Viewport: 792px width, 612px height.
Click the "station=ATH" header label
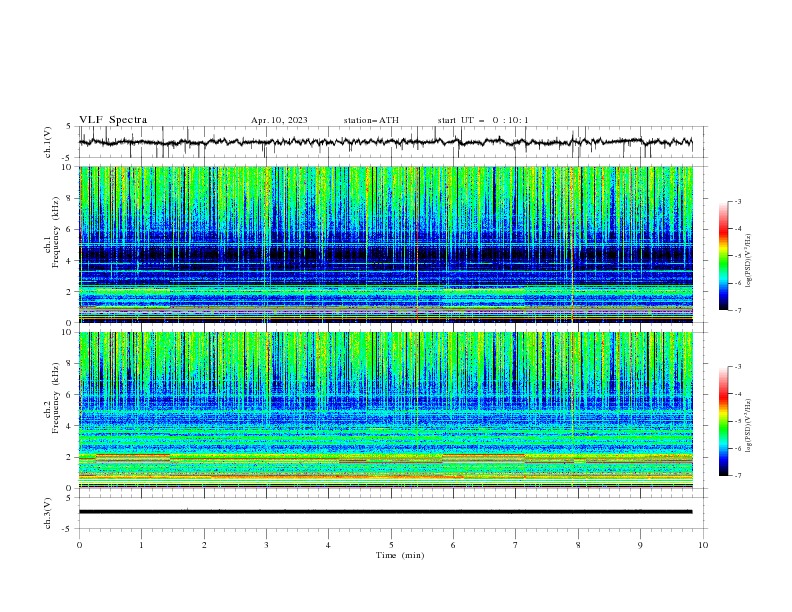371,120
